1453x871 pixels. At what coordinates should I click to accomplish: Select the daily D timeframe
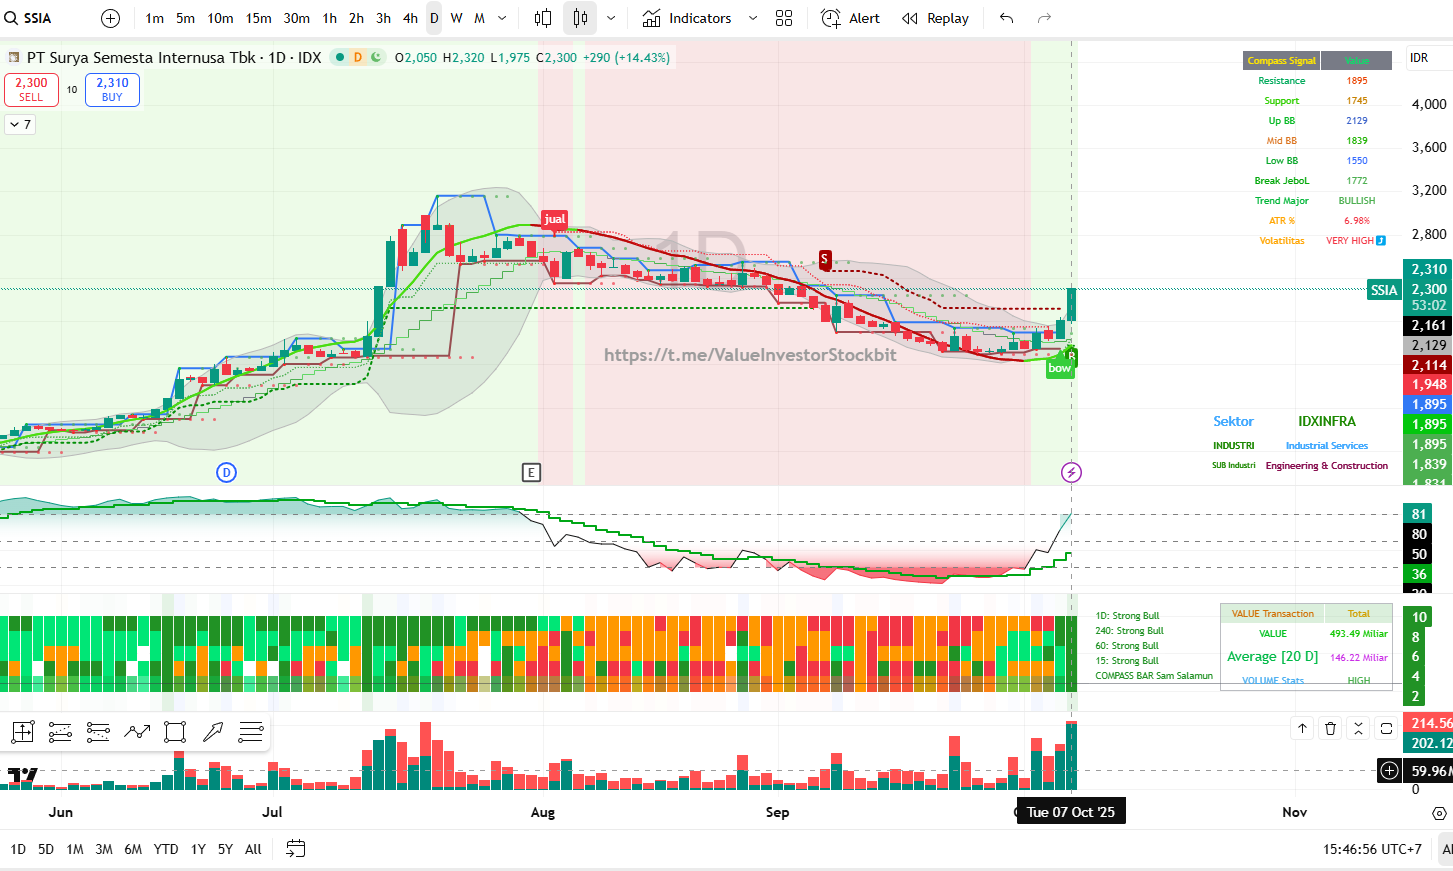click(434, 18)
